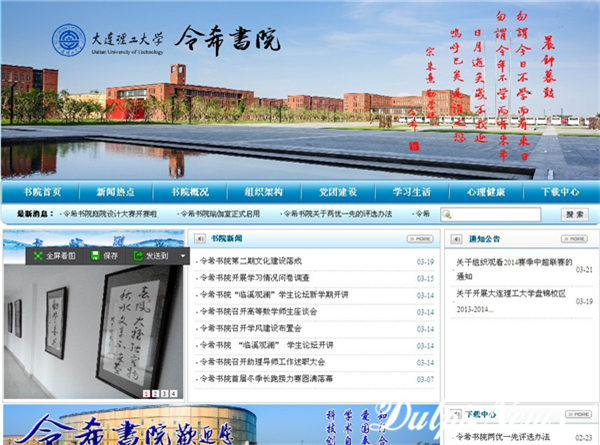
Task: Open ticker item 令希书院关于两优一先的评选办法
Action: click(x=336, y=214)
